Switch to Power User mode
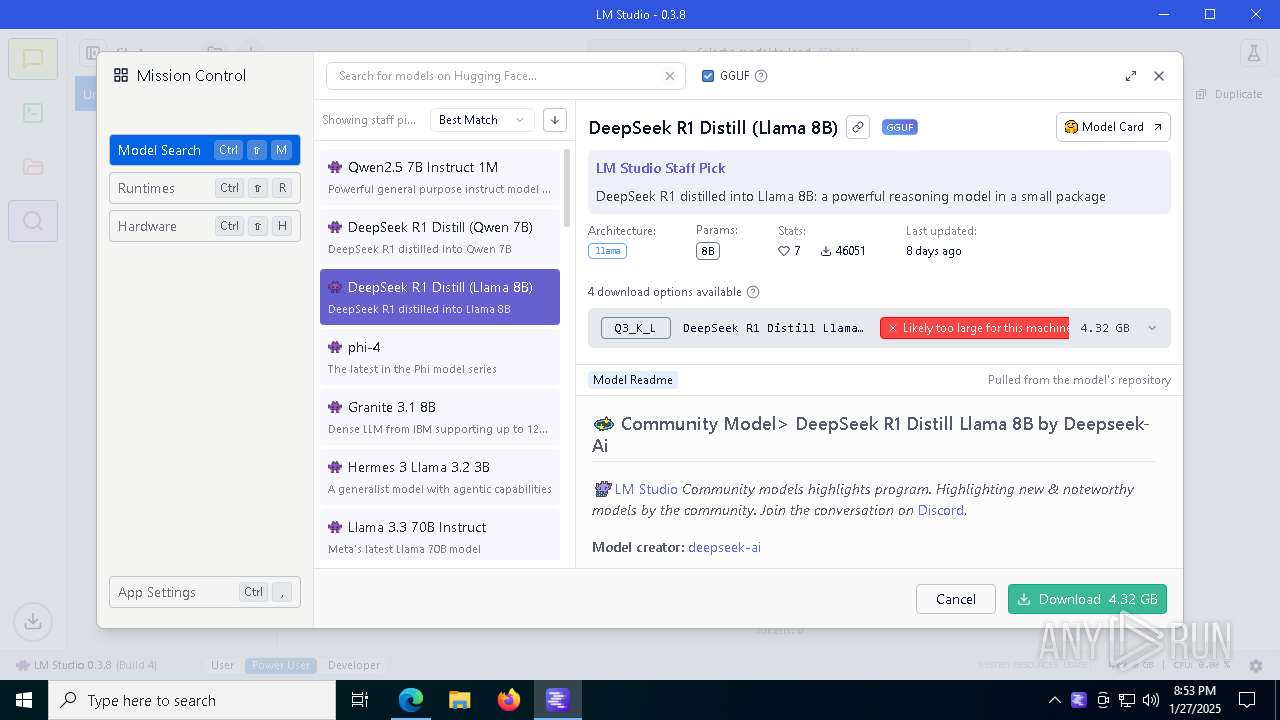The image size is (1280, 720). click(x=281, y=665)
